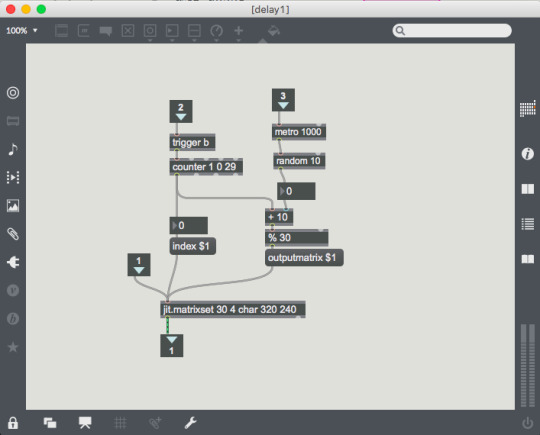
Task: Add a message box from toolbar
Action: tap(84, 31)
